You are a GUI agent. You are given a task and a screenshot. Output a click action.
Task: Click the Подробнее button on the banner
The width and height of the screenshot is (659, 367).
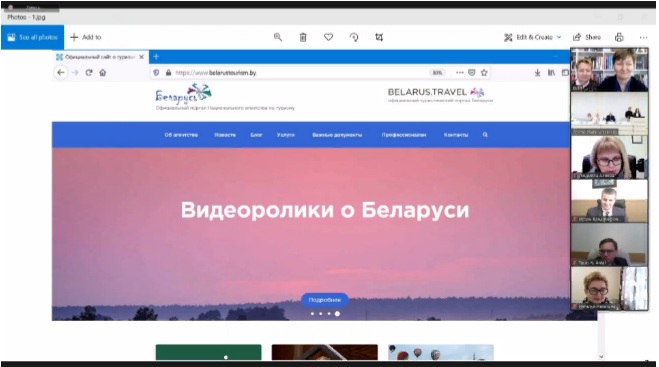coord(324,300)
